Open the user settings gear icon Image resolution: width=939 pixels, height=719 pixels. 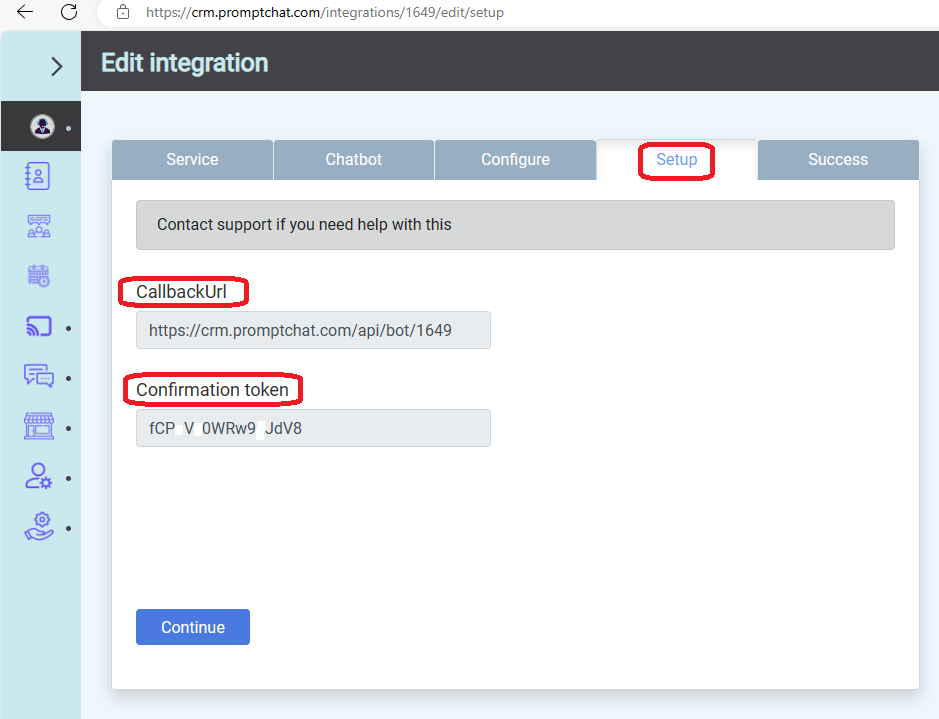click(x=38, y=477)
